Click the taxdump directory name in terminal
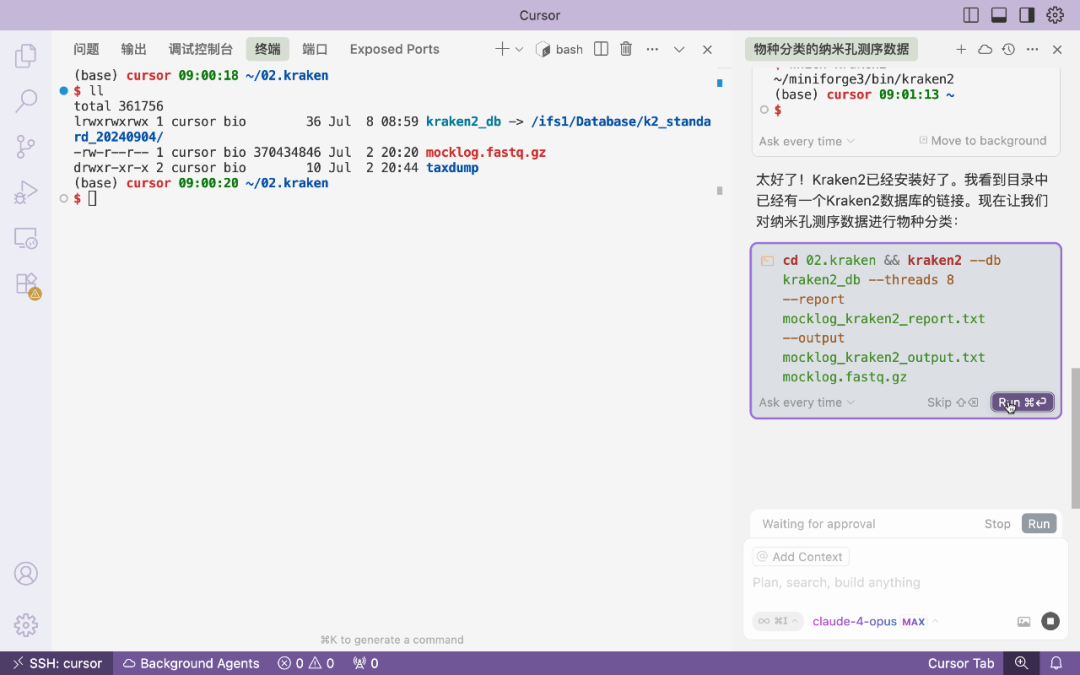This screenshot has height=675, width=1080. [452, 167]
